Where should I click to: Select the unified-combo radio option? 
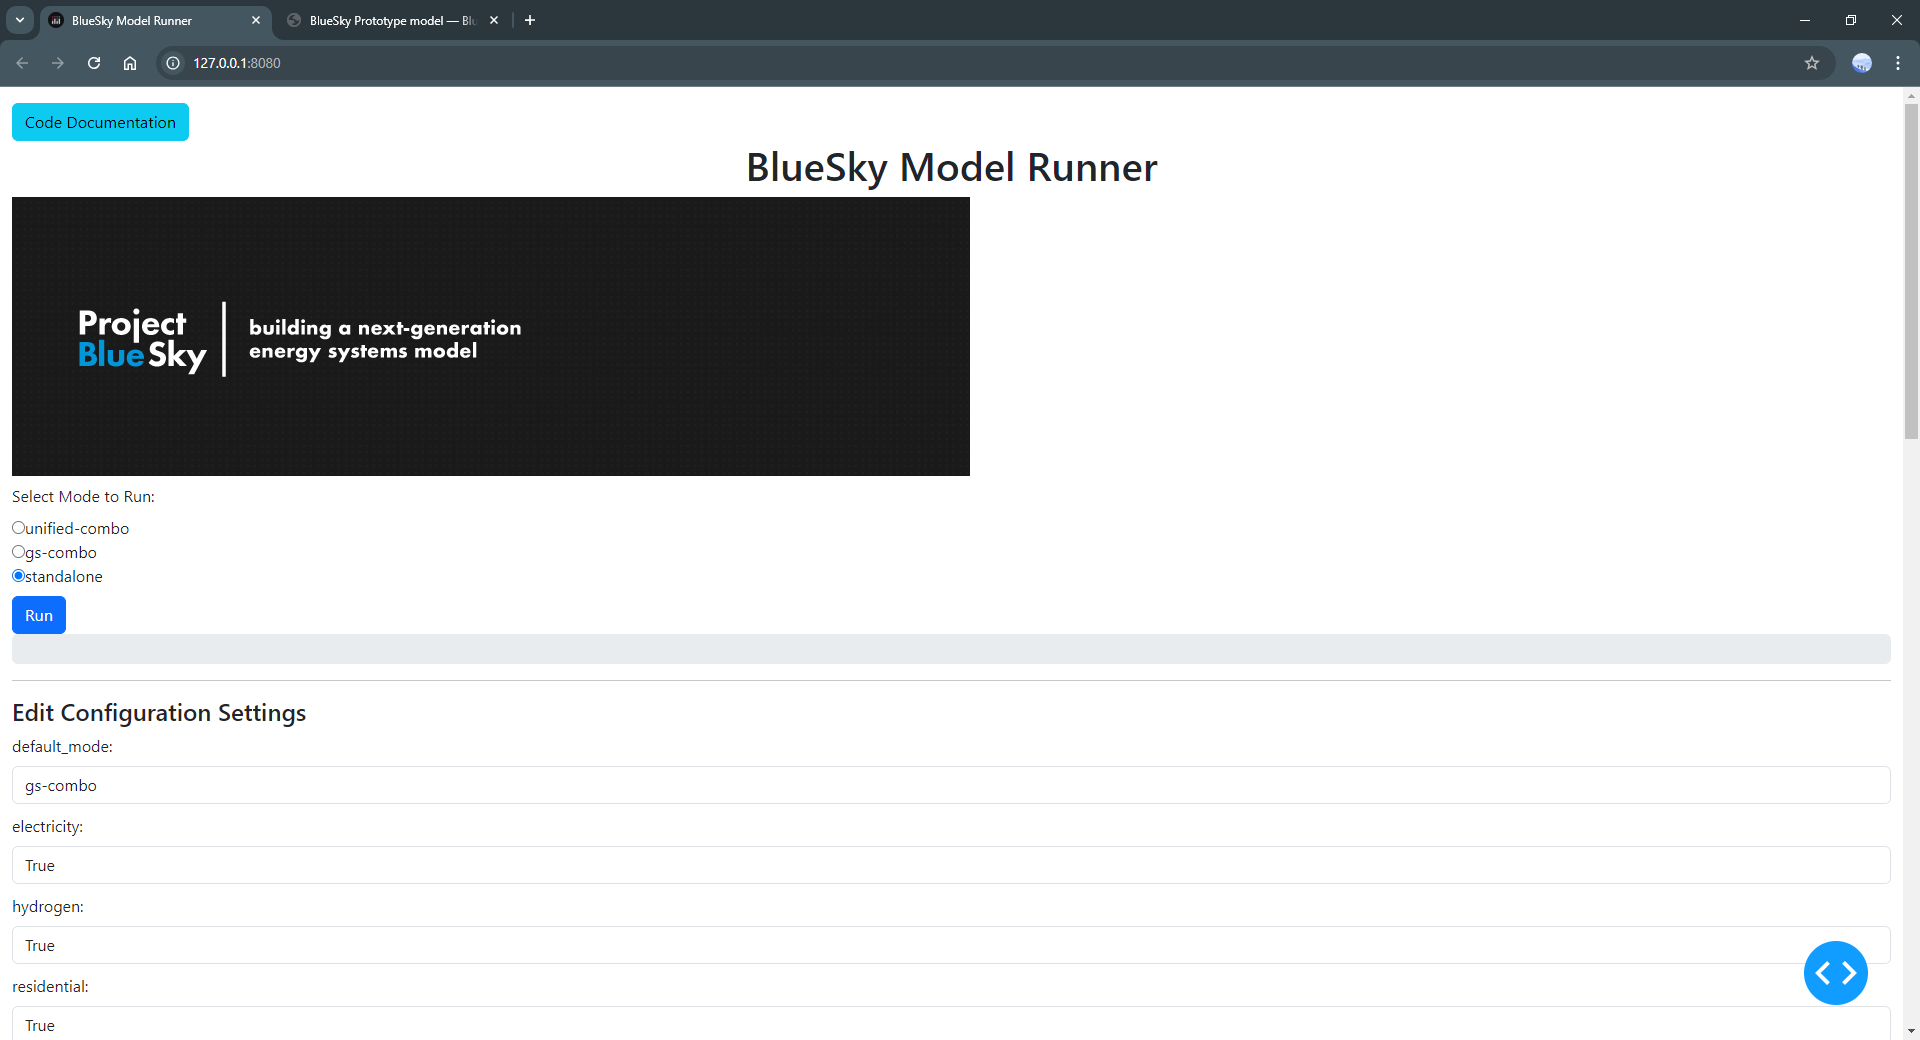tap(18, 528)
